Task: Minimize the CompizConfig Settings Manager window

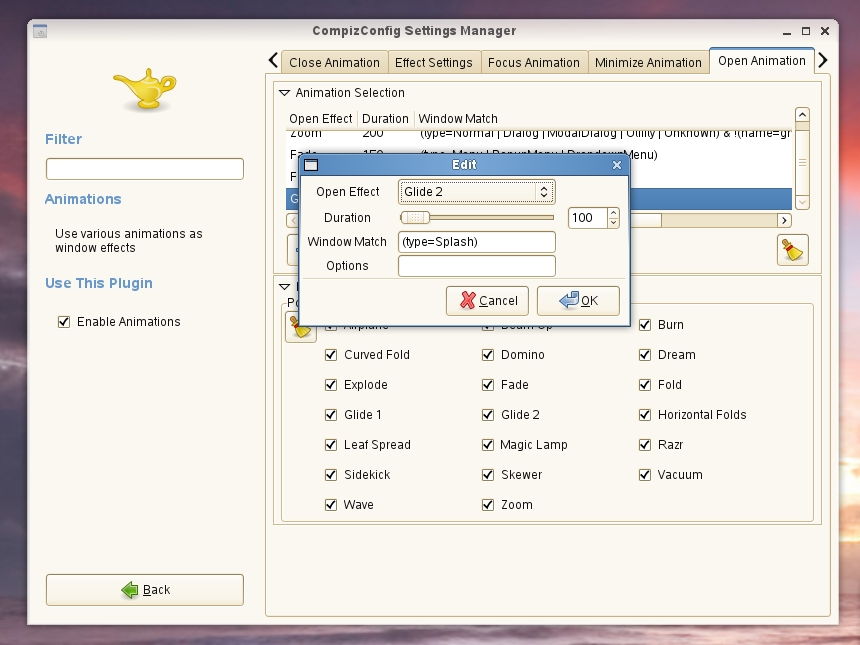Action: point(787,32)
